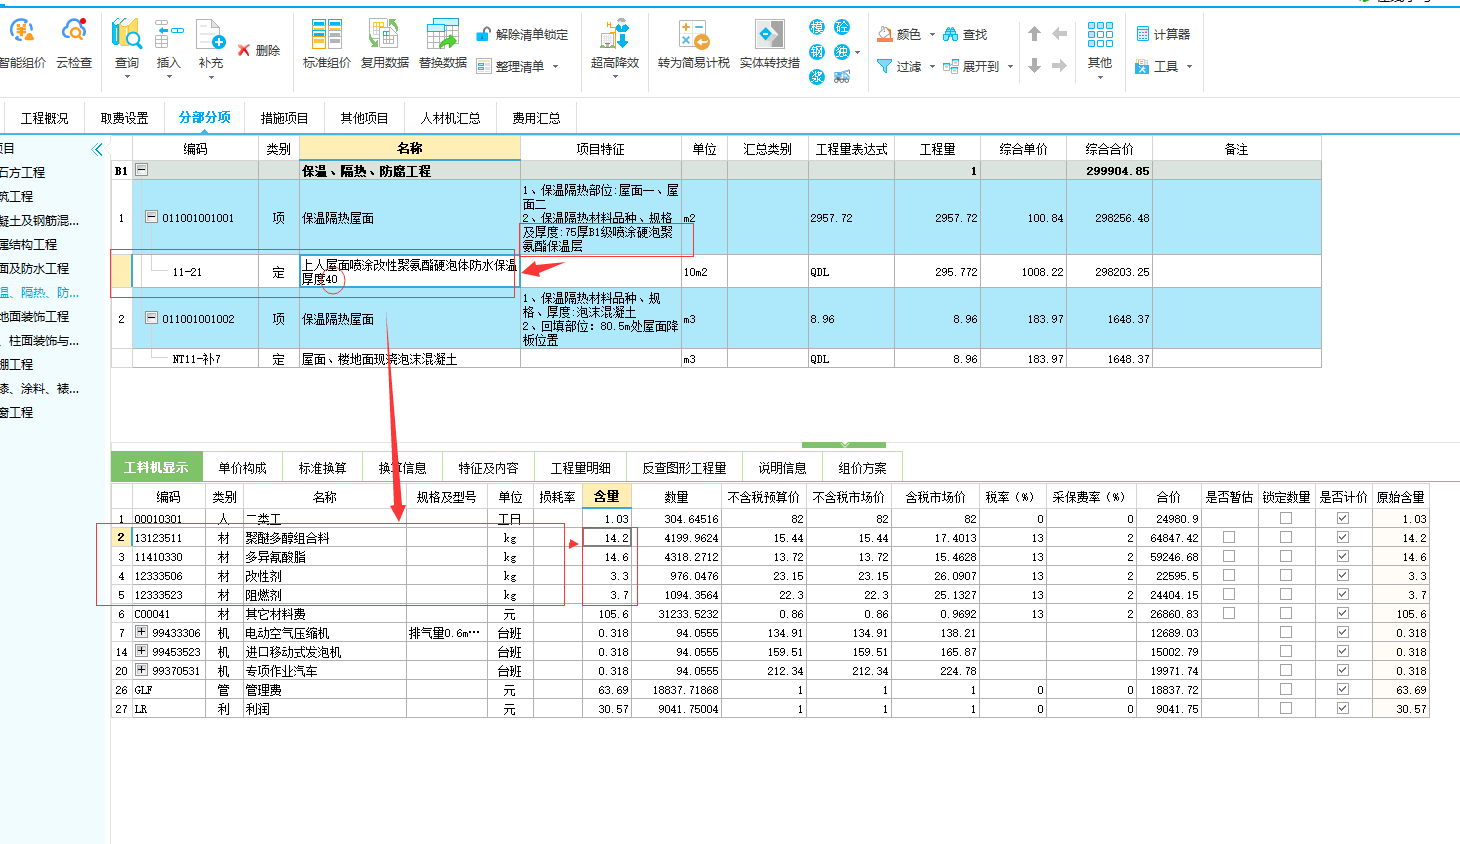This screenshot has width=1460, height=844.
Task: Tick 锁定数量 checkbox for 阻燃剂 row
Action: [1286, 595]
